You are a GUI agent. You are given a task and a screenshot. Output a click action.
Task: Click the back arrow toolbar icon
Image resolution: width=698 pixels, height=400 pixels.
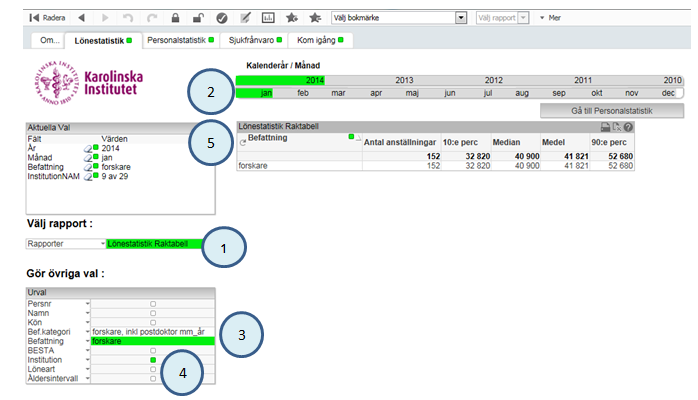point(81,18)
